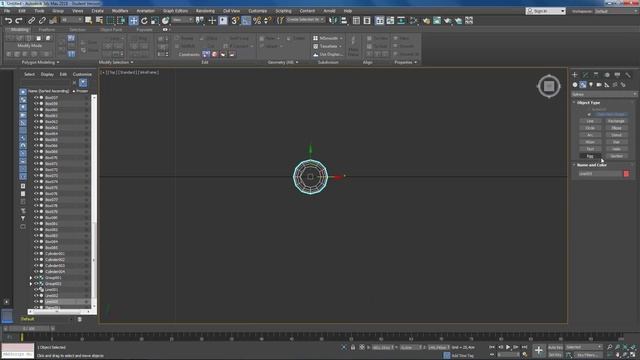
Task: Open the Splines category dropdown
Action: click(x=603, y=94)
